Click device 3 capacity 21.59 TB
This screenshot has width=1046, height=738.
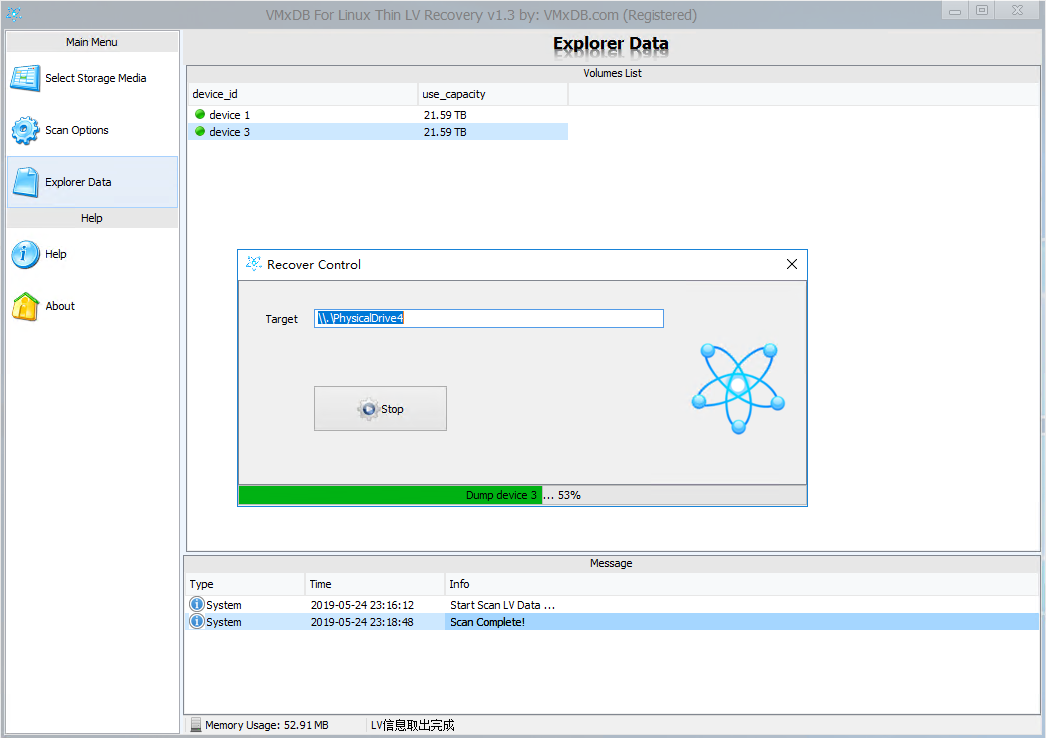point(445,132)
